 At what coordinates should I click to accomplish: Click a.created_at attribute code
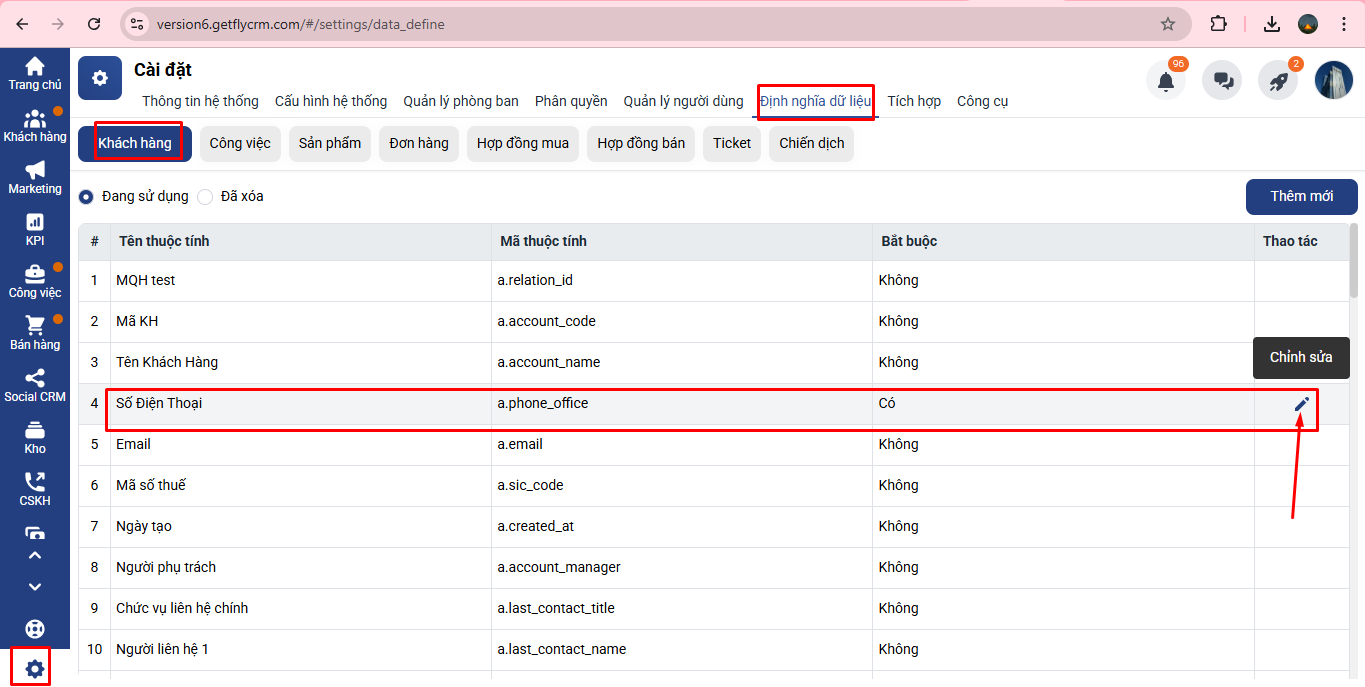click(536, 526)
